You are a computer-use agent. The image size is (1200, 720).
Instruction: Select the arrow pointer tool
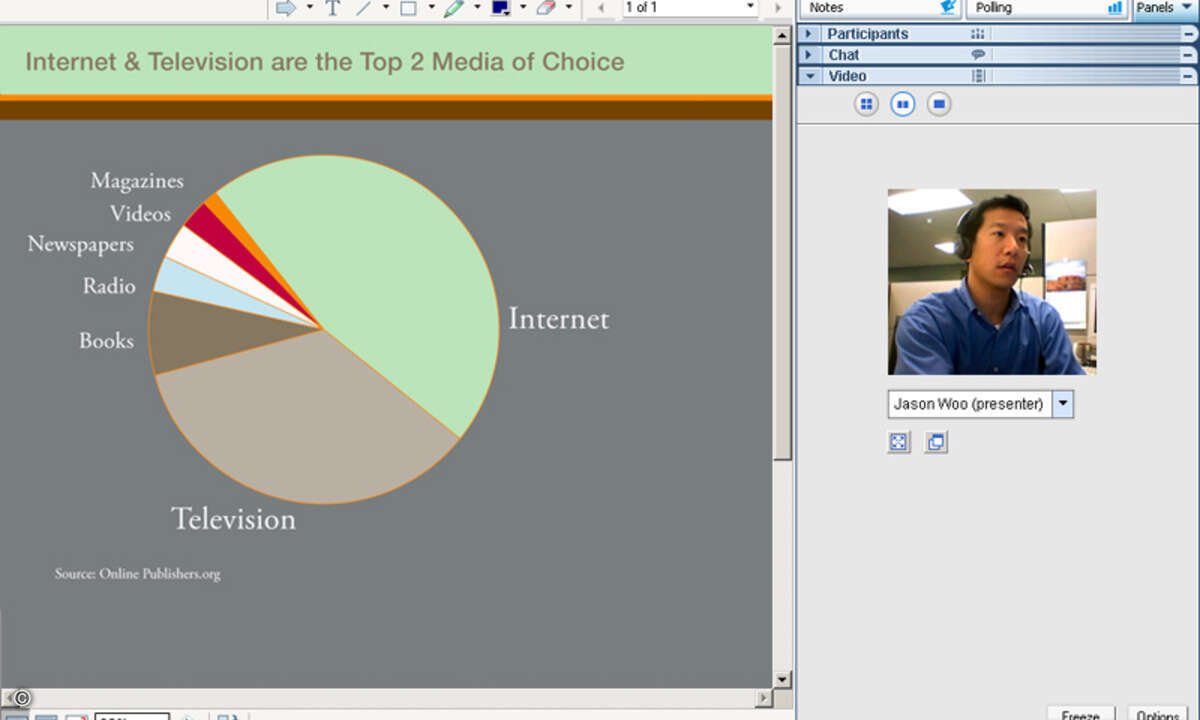[286, 8]
